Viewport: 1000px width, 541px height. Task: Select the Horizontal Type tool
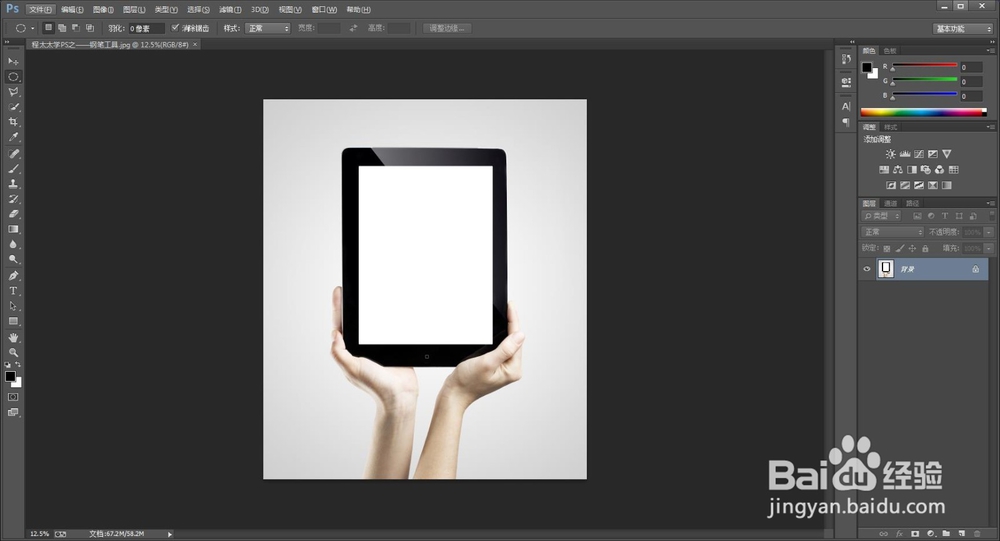[x=13, y=291]
